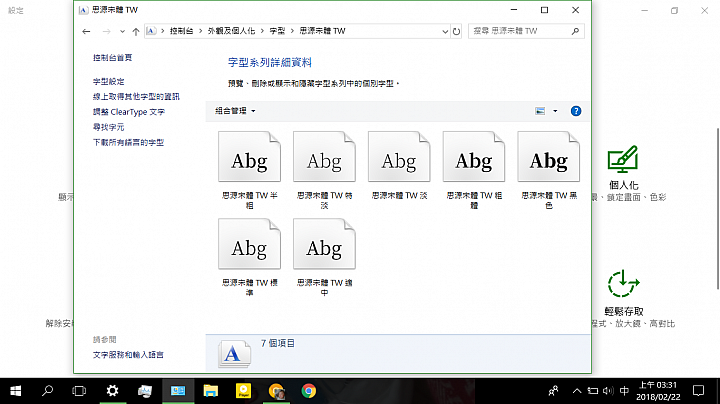Select the 思源宋體 TW 標準 font icon
This screenshot has width=720, height=404.
(249, 244)
